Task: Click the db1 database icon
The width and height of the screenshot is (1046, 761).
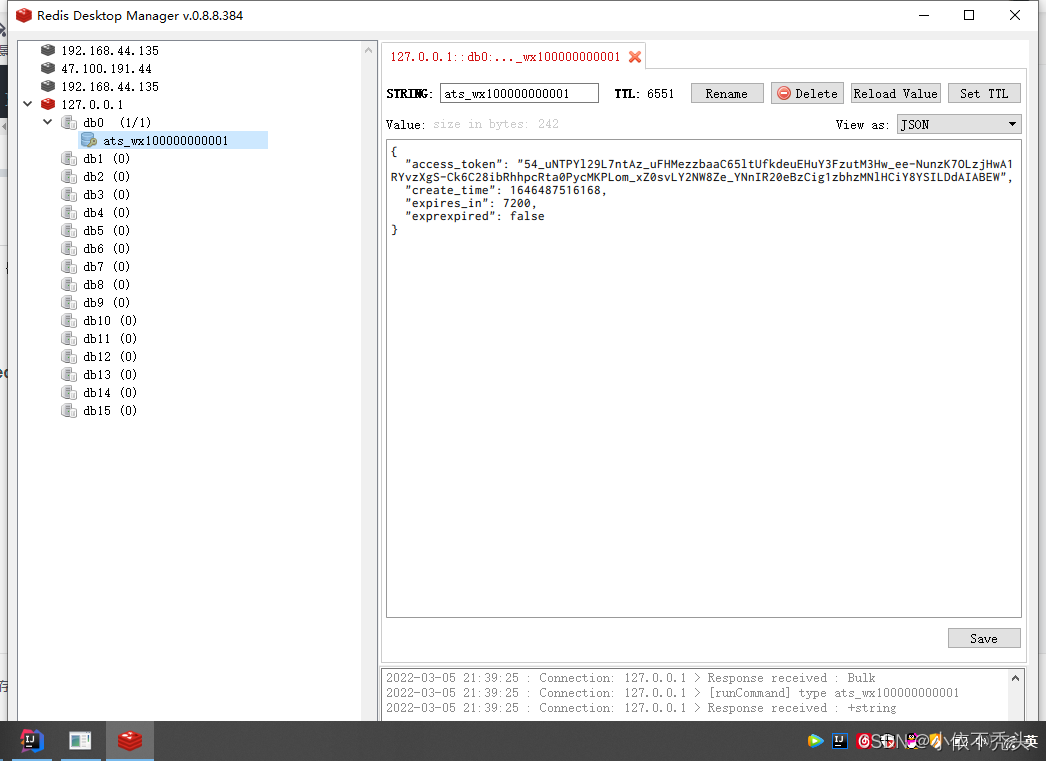Action: pos(69,158)
